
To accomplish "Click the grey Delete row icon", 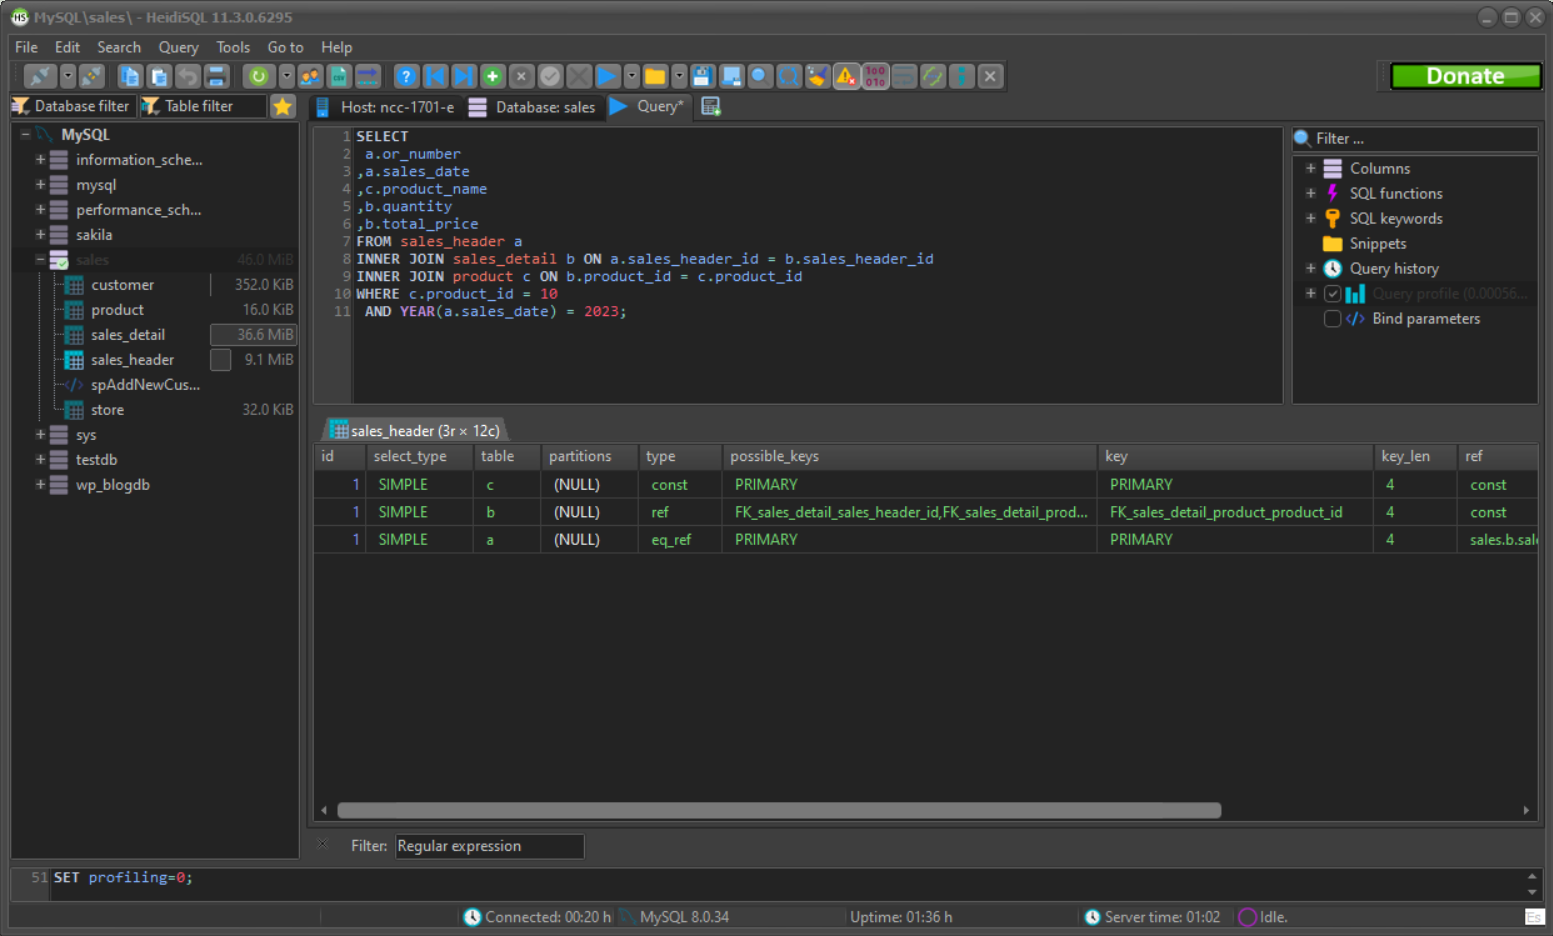I will click(x=521, y=76).
